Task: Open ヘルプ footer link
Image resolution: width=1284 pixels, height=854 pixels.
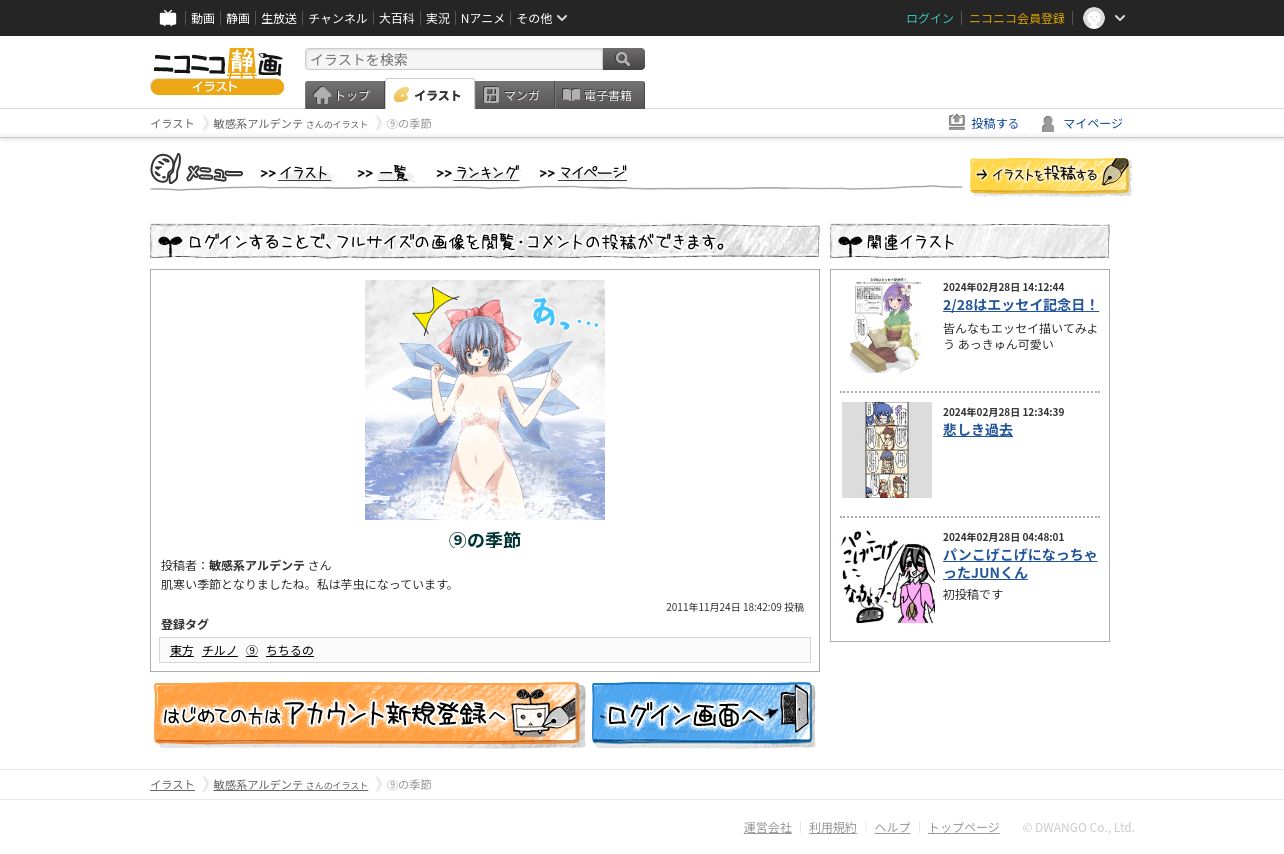Action: tap(893, 827)
